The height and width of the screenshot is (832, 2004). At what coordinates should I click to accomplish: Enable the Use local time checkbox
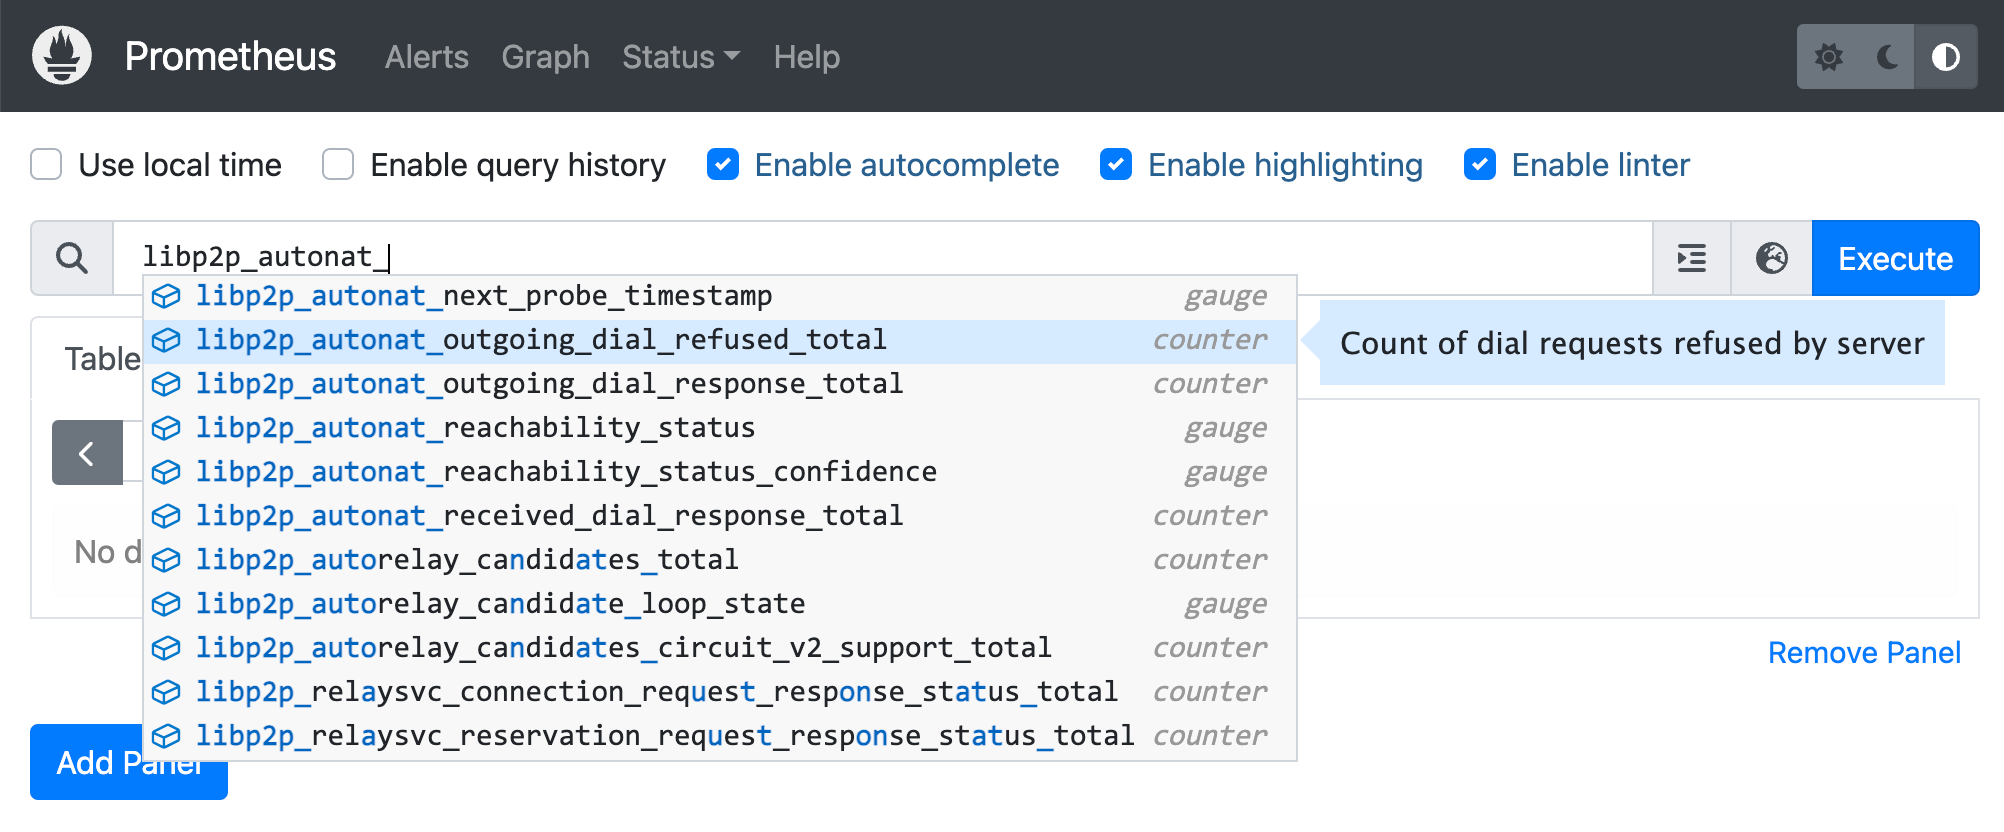pos(47,164)
